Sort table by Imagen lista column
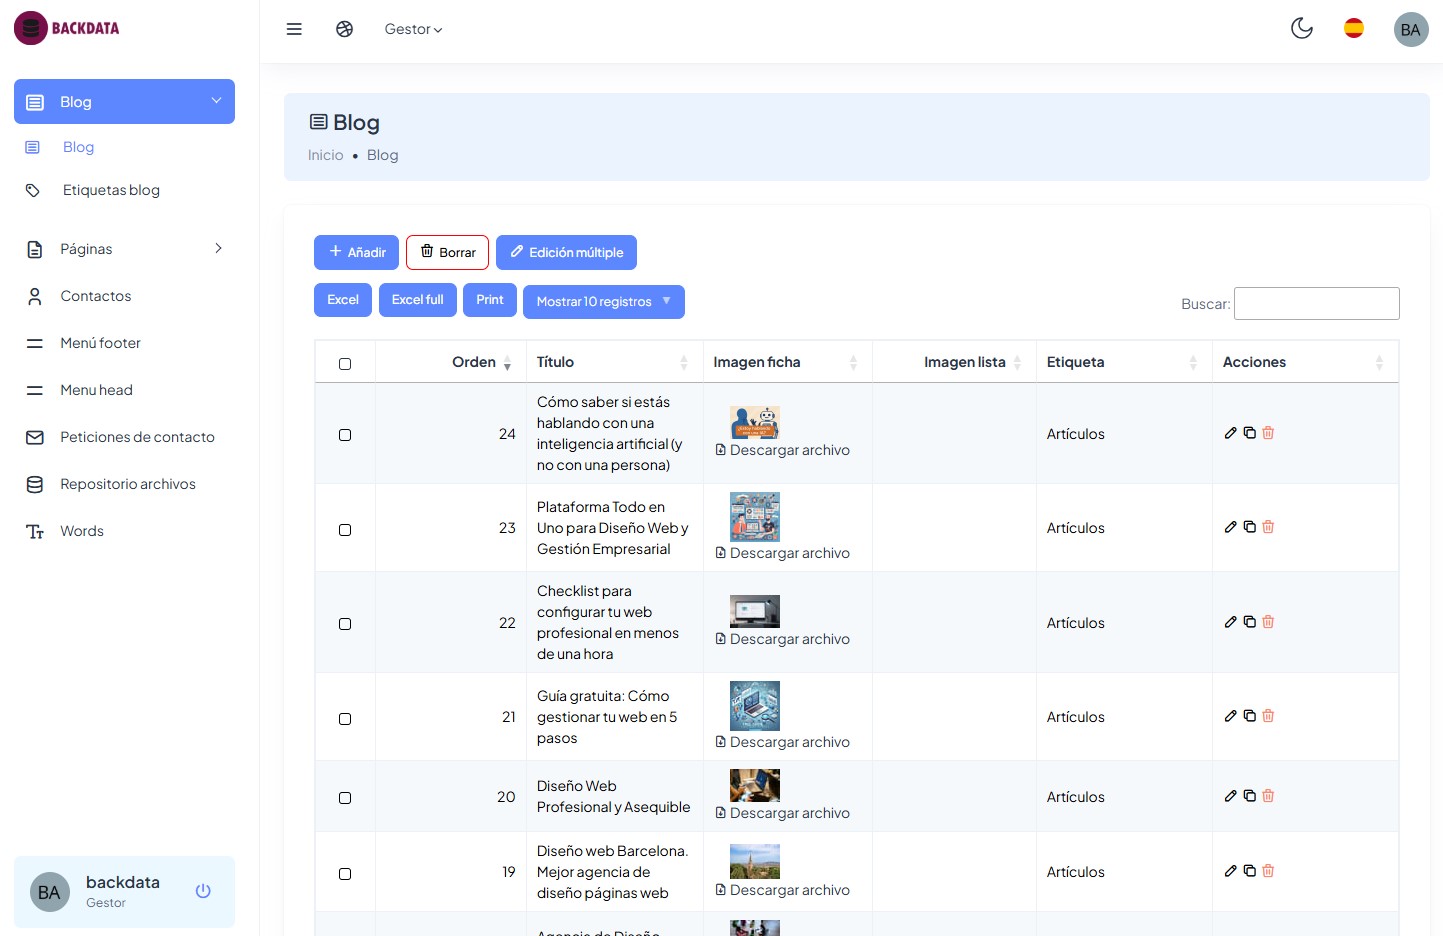The image size is (1443, 936). 954,362
